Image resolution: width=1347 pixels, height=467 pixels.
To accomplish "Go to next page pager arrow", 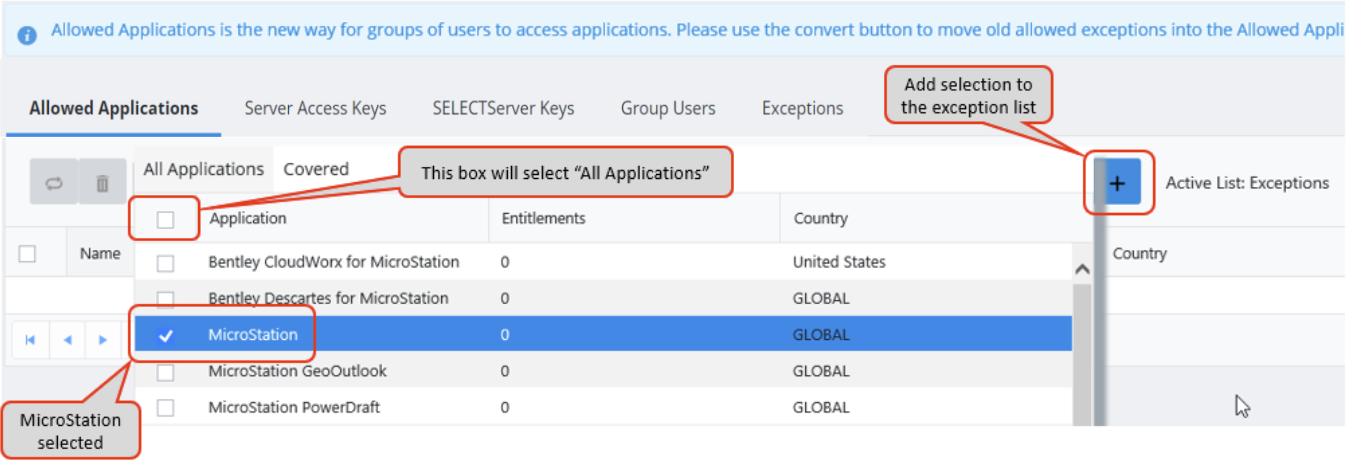I will pos(102,340).
